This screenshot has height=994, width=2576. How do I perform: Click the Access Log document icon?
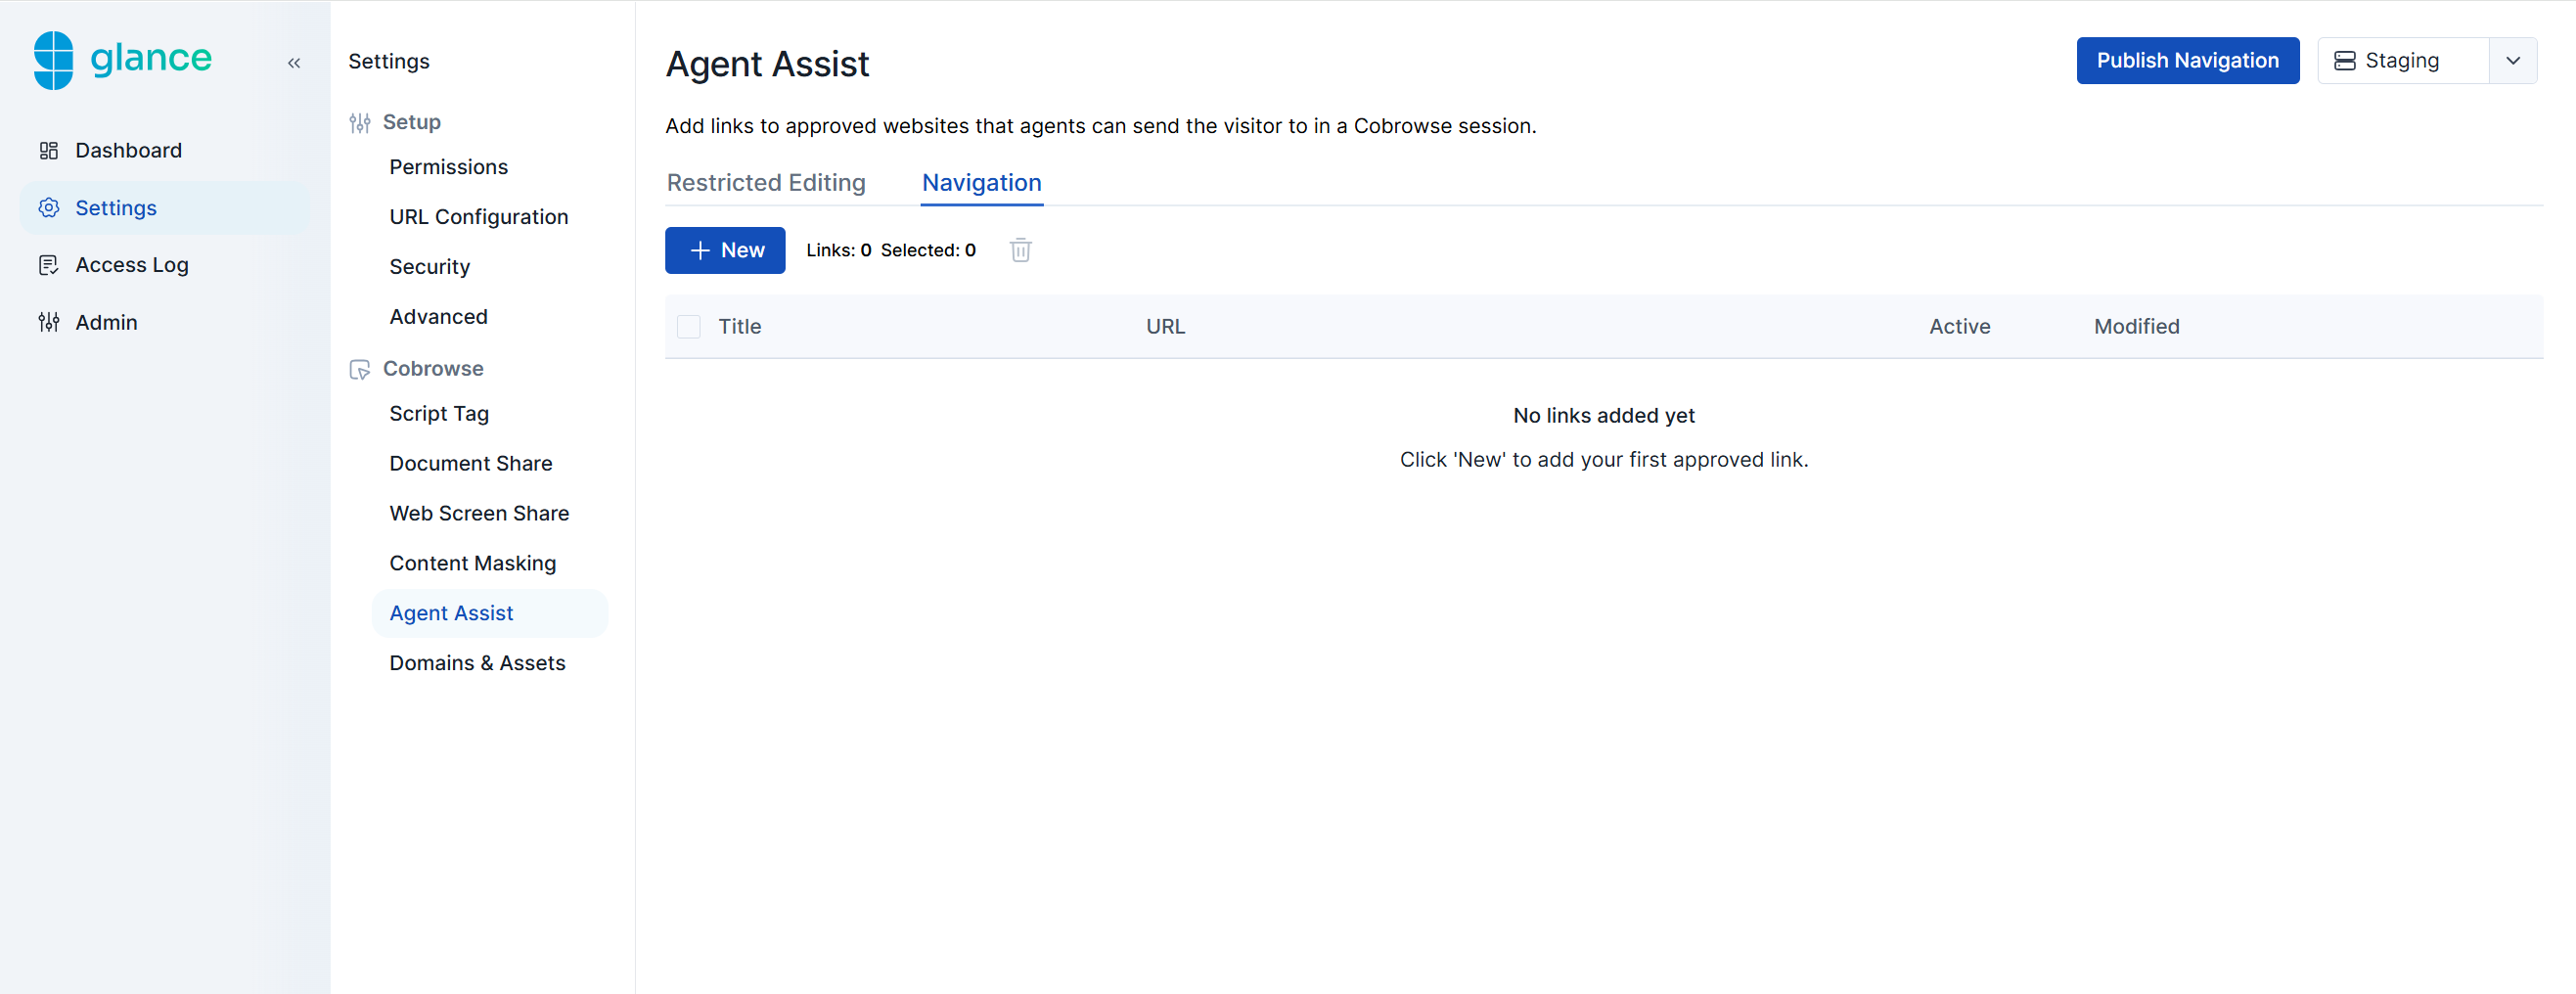coord(49,264)
